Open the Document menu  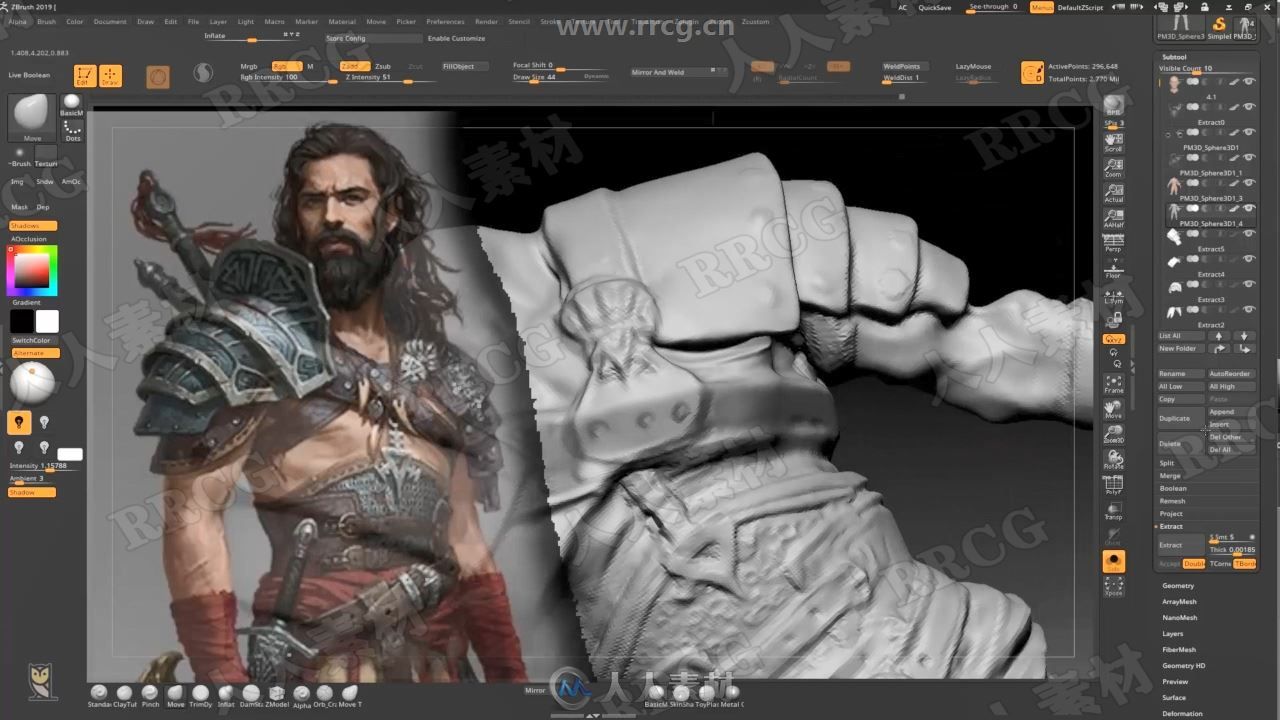[x=110, y=21]
